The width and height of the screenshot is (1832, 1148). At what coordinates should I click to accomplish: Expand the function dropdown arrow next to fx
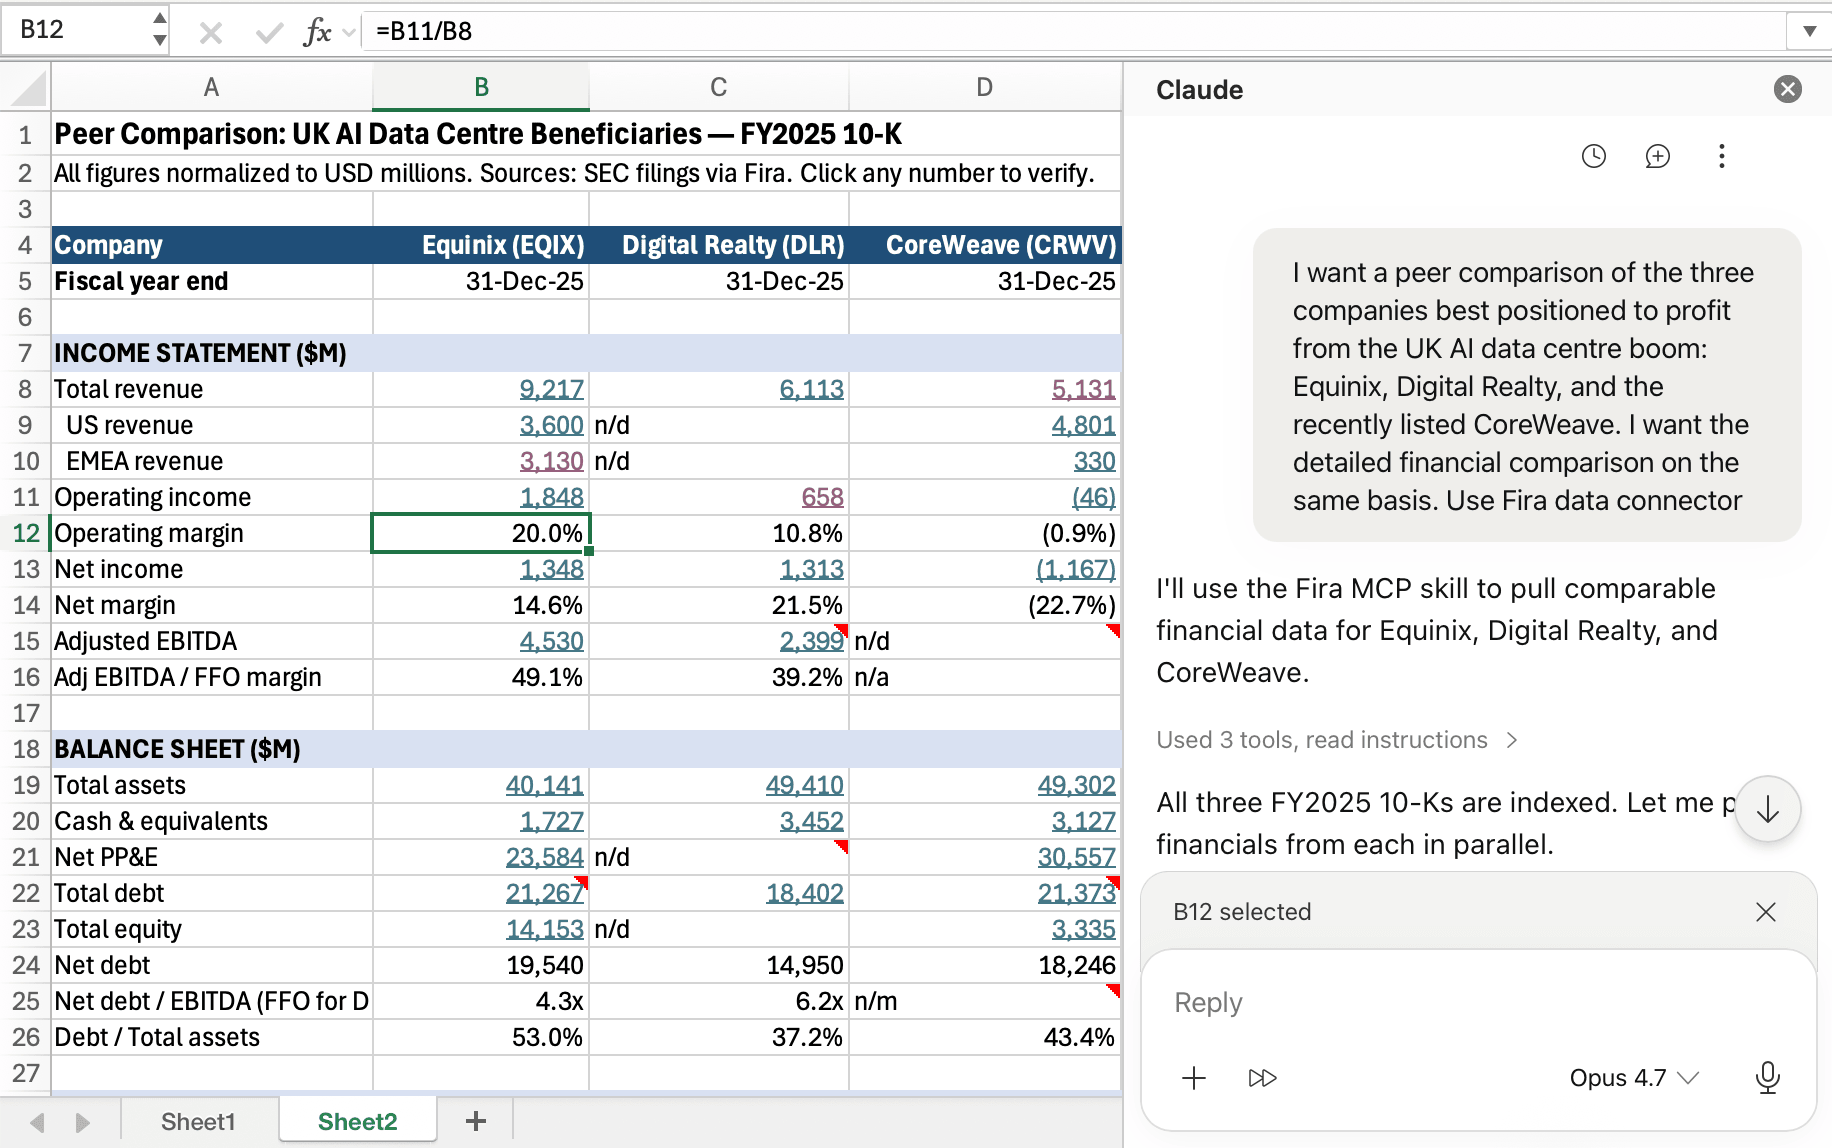click(x=348, y=32)
